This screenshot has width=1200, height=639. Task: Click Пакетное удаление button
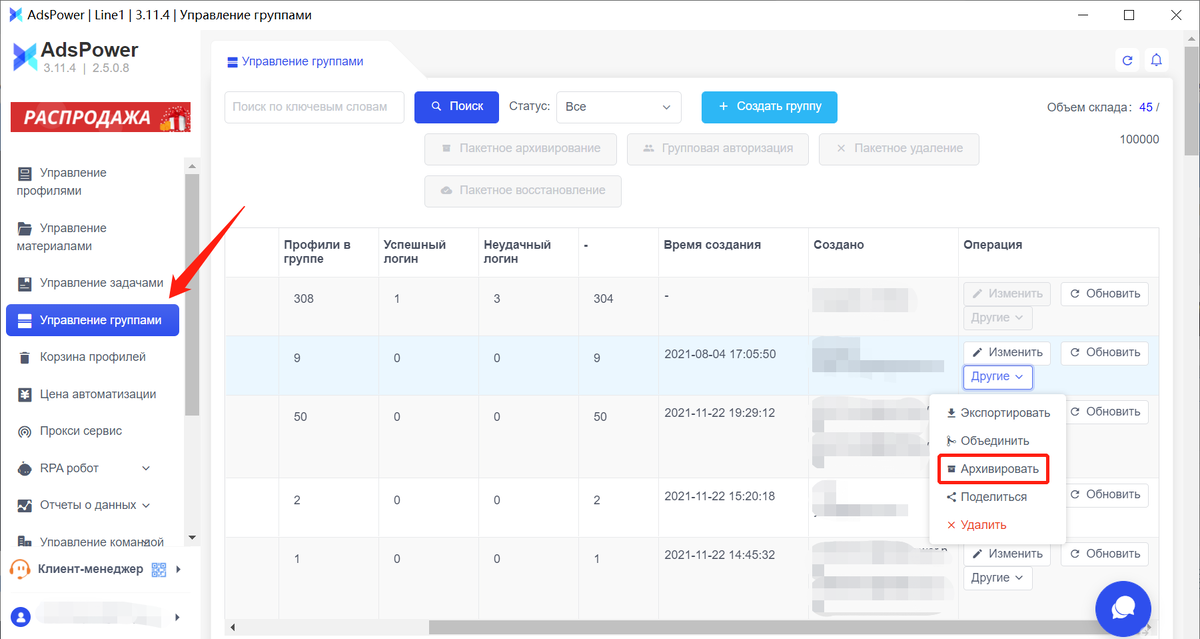coord(899,148)
